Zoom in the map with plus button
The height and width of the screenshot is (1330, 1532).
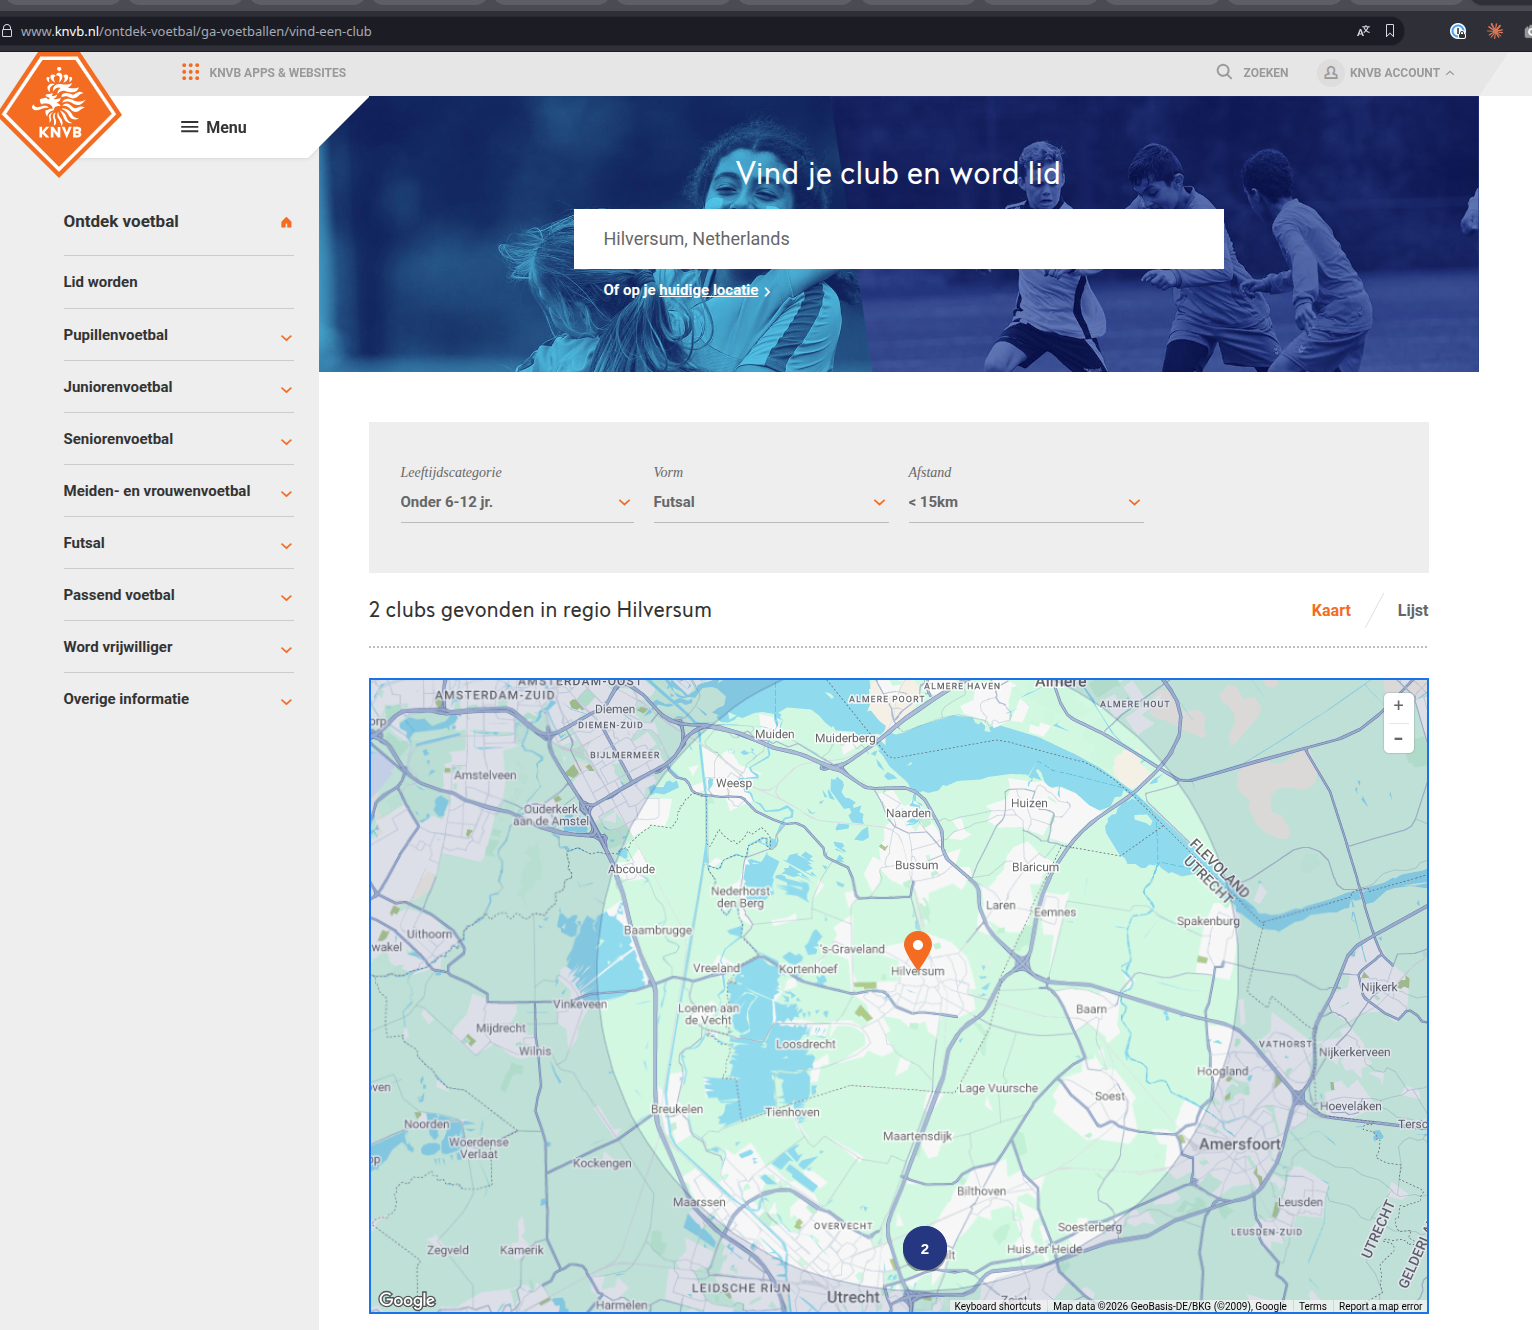1398,706
